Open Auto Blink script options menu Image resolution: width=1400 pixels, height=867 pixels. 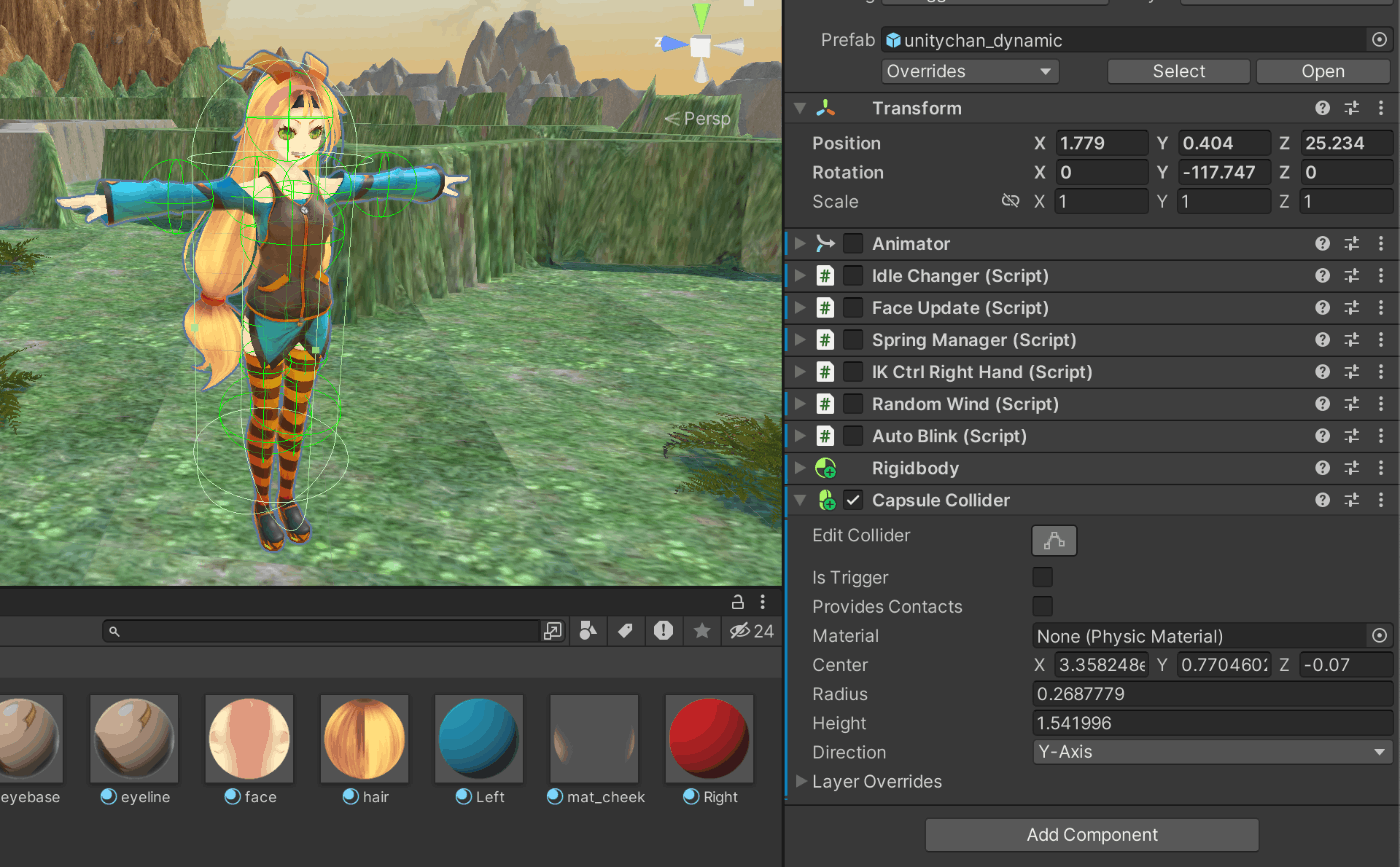tap(1381, 435)
